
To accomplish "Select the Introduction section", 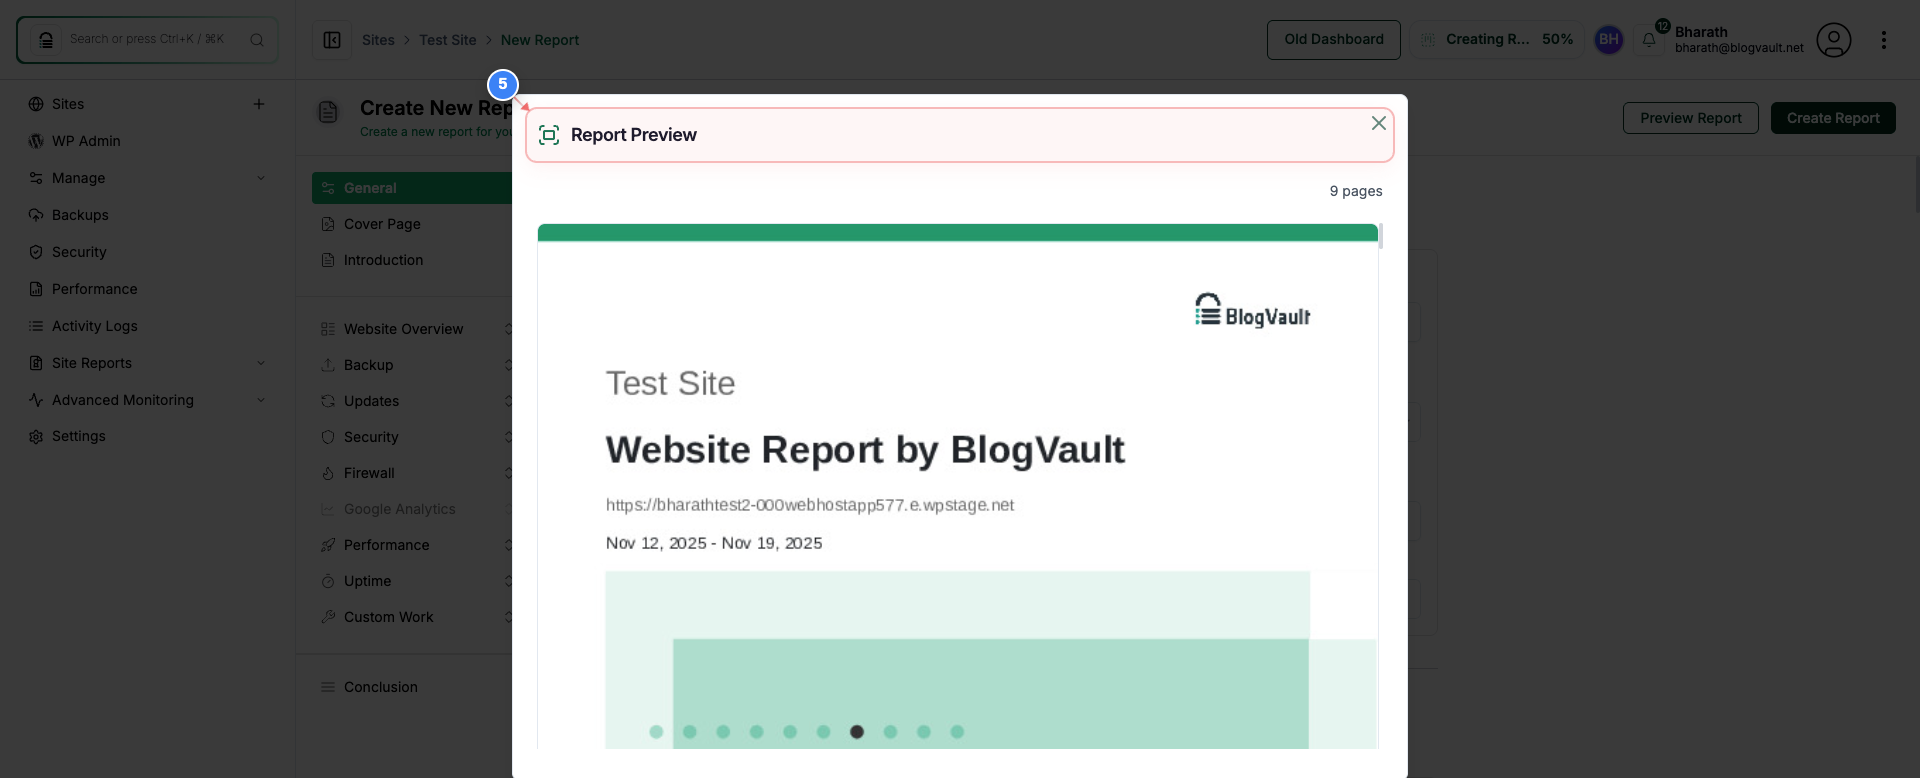I will point(383,260).
